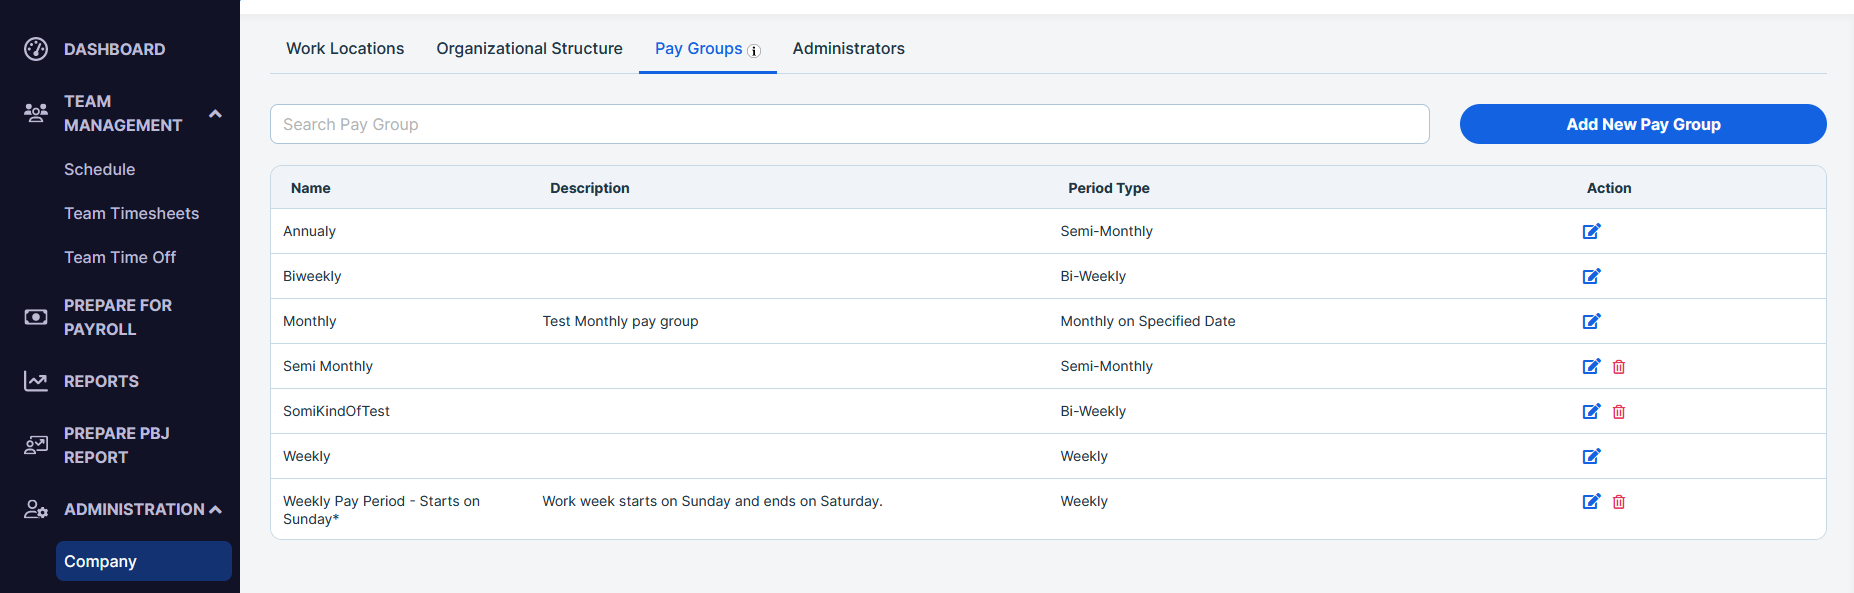Switch to Work Locations tab
This screenshot has width=1854, height=593.
click(x=345, y=48)
